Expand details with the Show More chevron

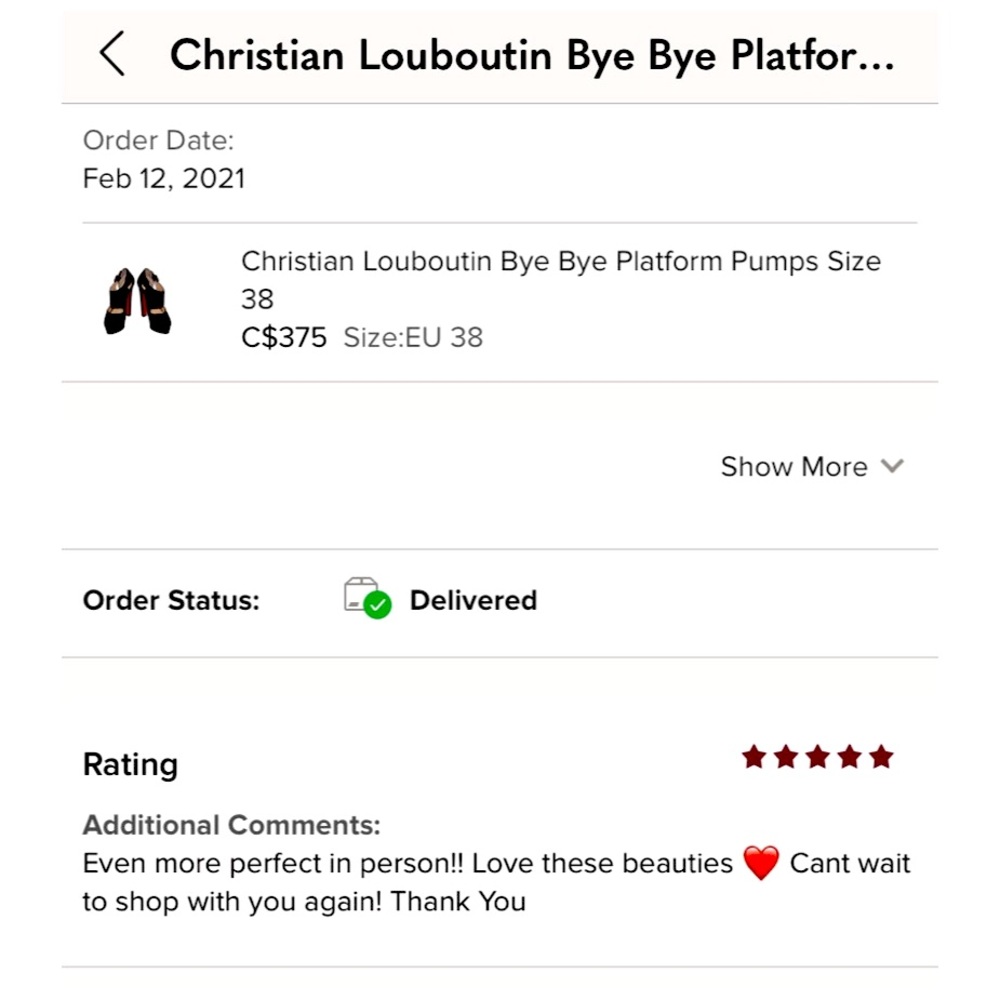(893, 466)
